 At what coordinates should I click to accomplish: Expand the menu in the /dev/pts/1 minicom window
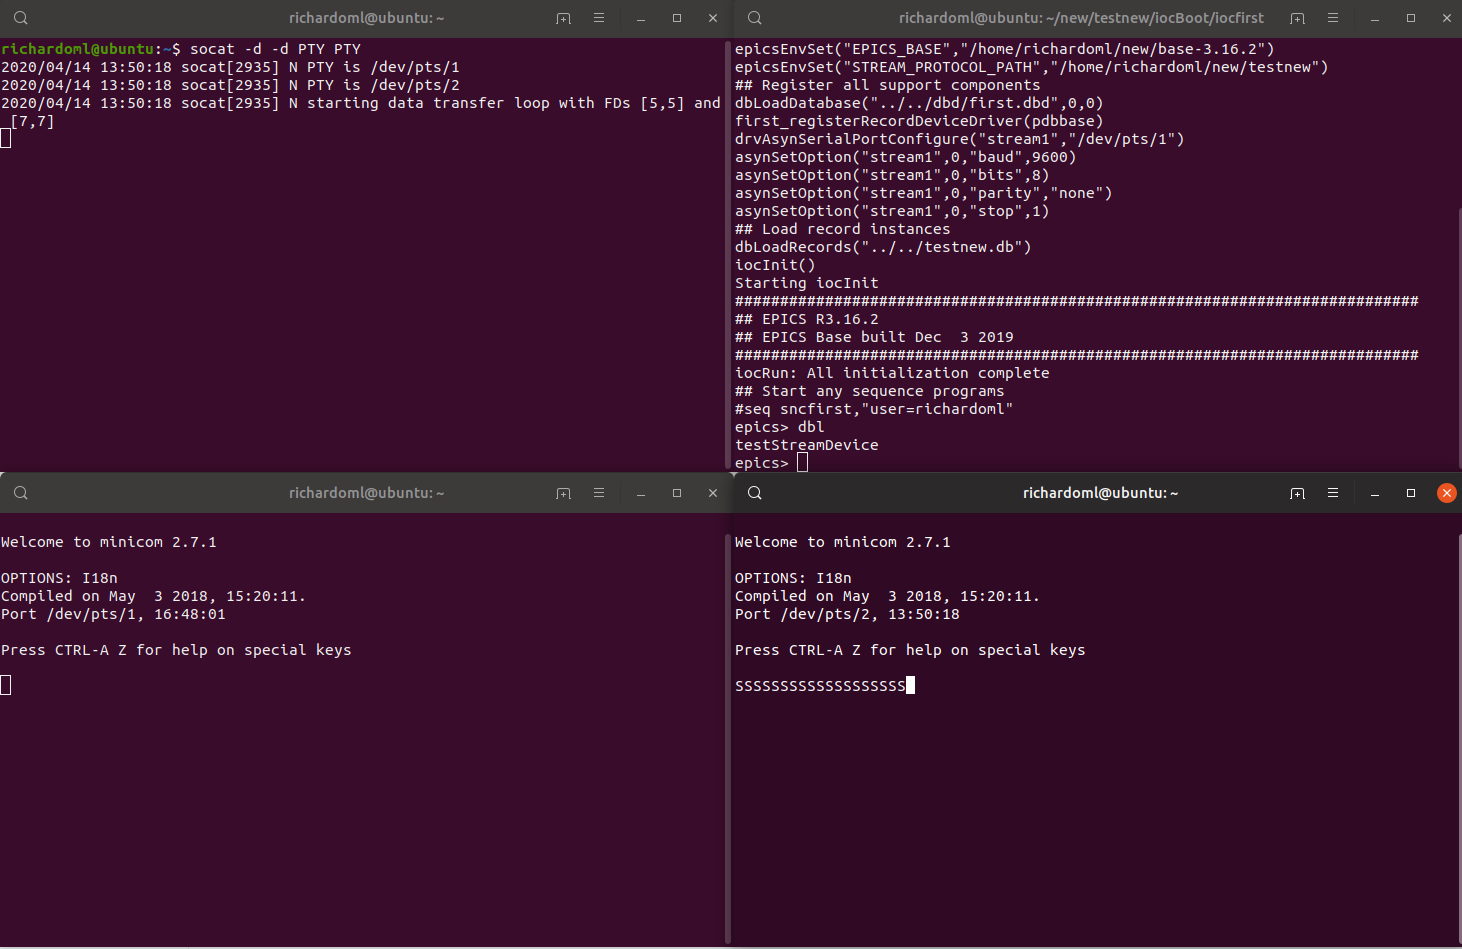tap(599, 493)
